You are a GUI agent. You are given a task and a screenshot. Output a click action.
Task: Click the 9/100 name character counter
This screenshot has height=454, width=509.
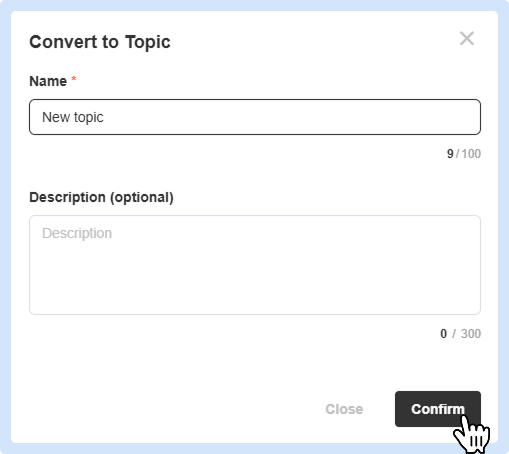pyautogui.click(x=464, y=154)
